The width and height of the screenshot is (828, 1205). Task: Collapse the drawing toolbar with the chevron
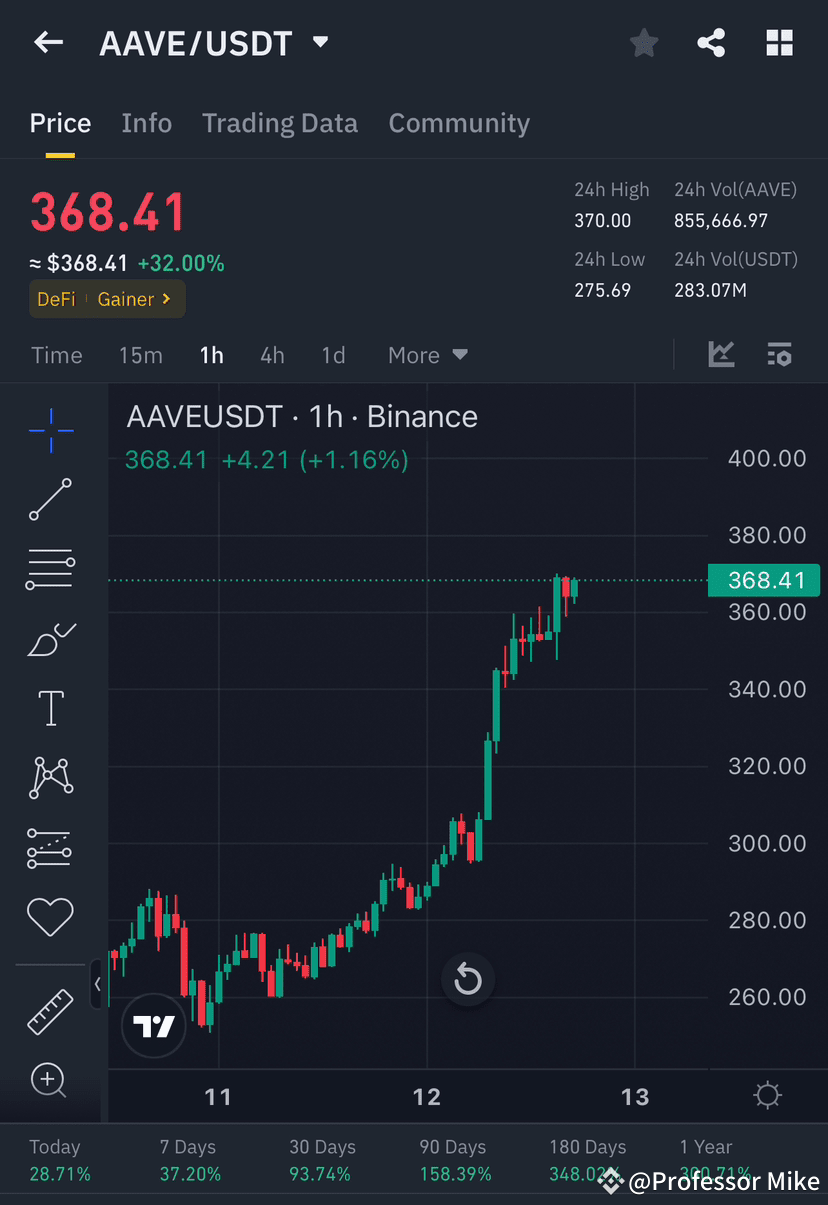98,984
